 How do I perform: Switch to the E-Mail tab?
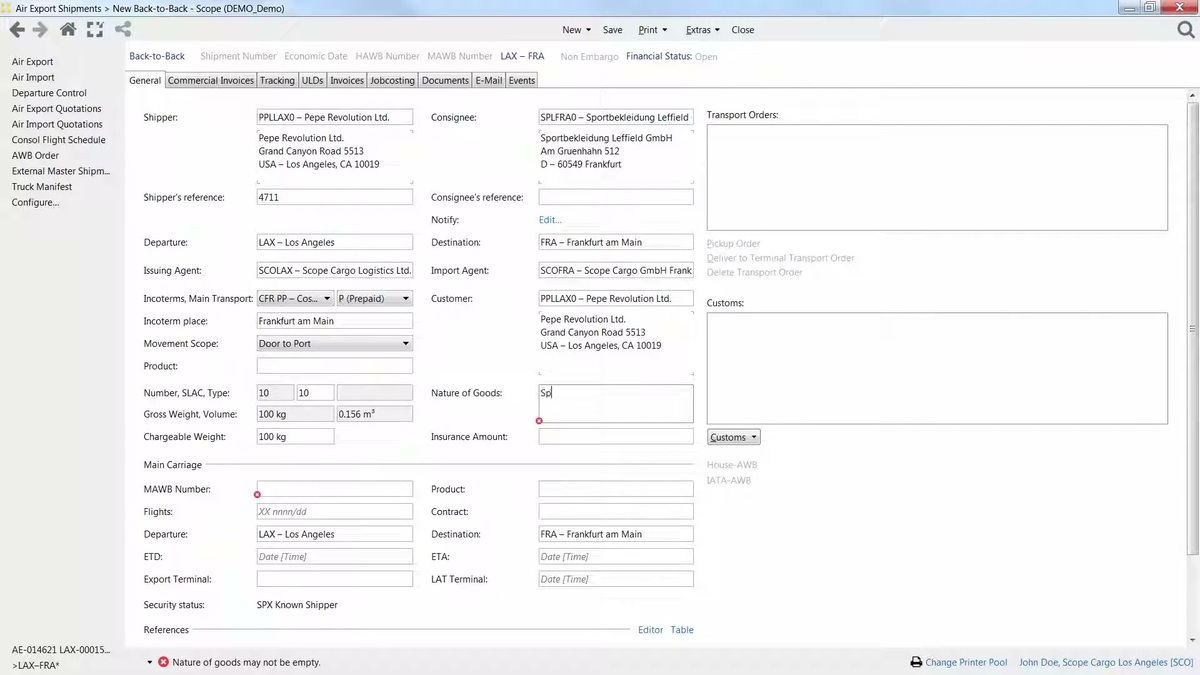[489, 80]
